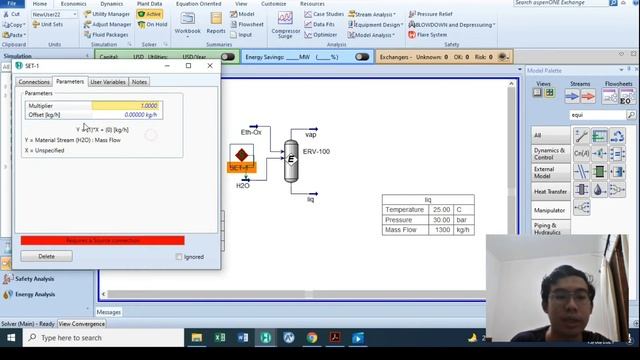Open Flowsheet summary

tap(247, 24)
